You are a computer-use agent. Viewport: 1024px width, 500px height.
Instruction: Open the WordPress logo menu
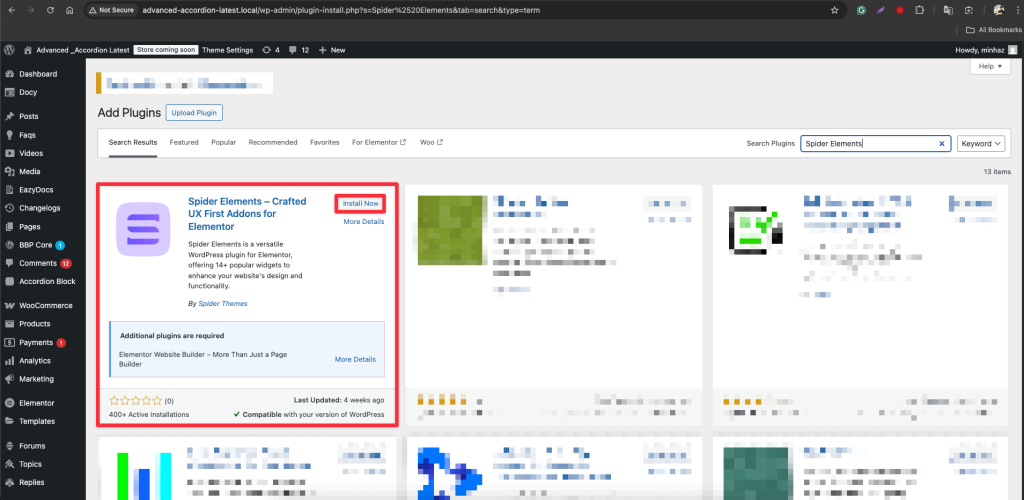[9, 50]
